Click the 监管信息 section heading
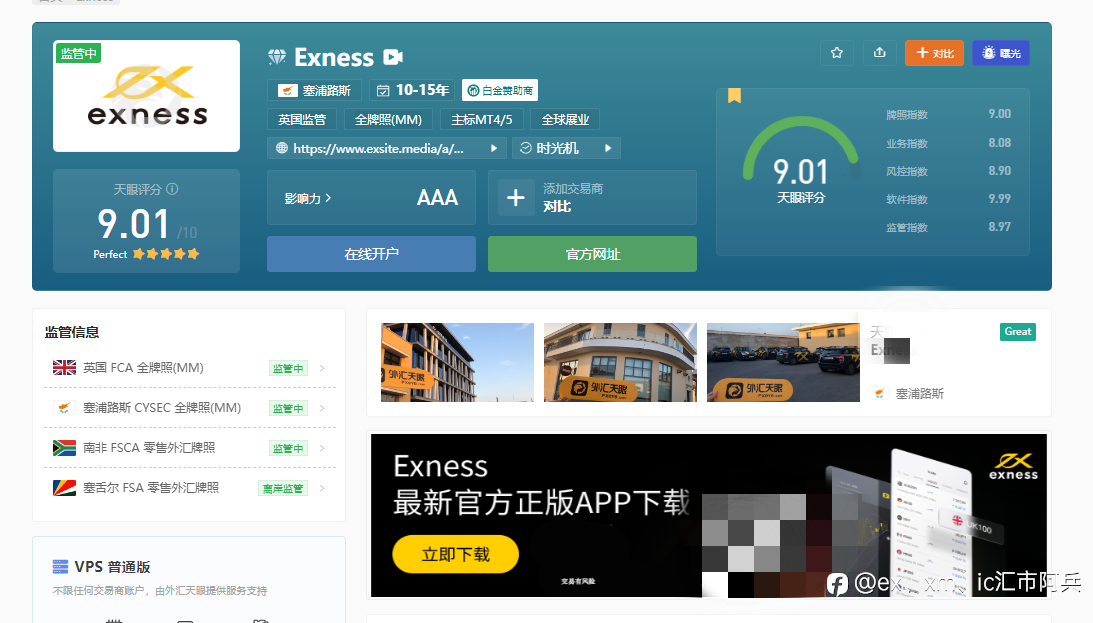Image resolution: width=1093 pixels, height=623 pixels. click(x=72, y=332)
